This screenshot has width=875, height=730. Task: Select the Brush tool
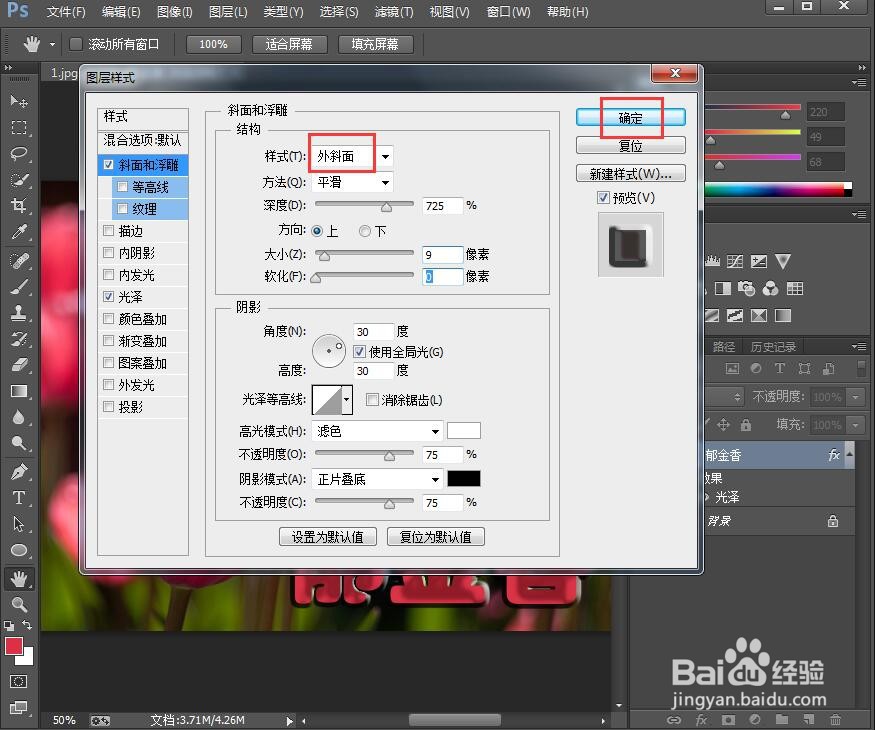tap(19, 287)
